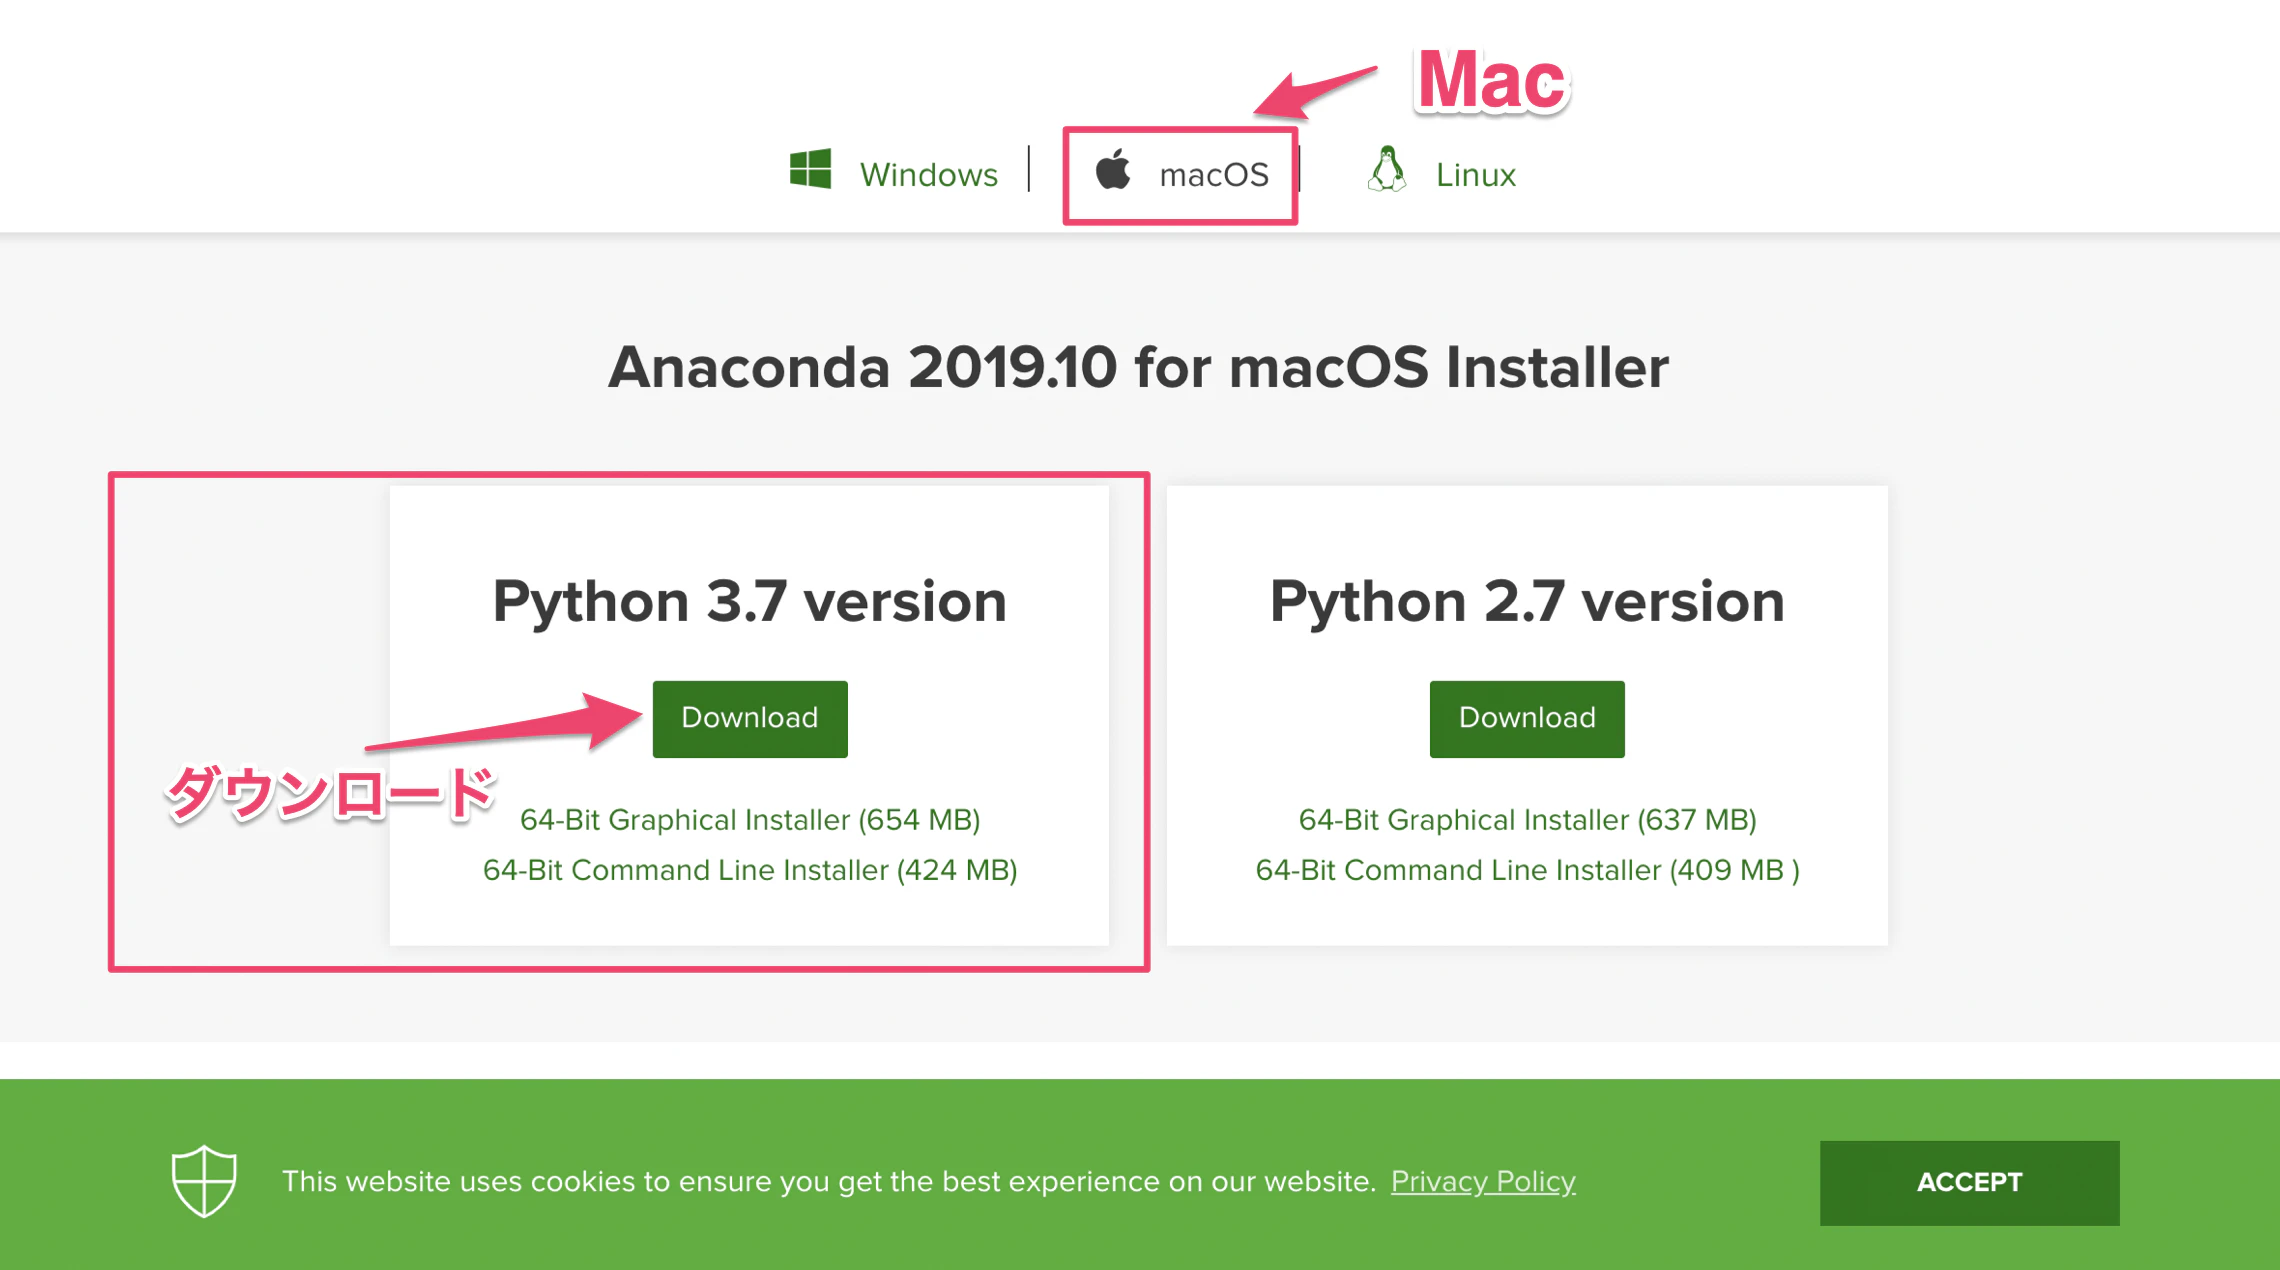
Task: Click the Windows logo icon
Action: pos(810,169)
